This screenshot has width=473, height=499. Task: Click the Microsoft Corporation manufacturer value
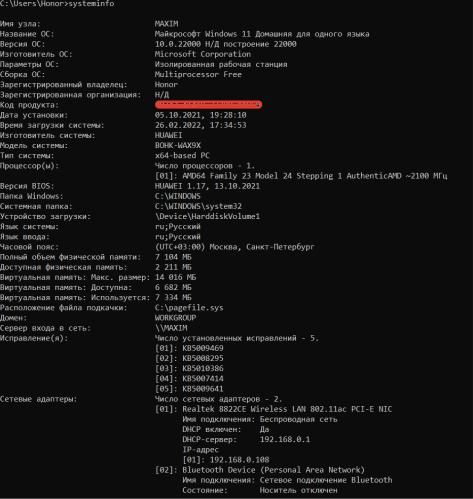click(x=203, y=54)
